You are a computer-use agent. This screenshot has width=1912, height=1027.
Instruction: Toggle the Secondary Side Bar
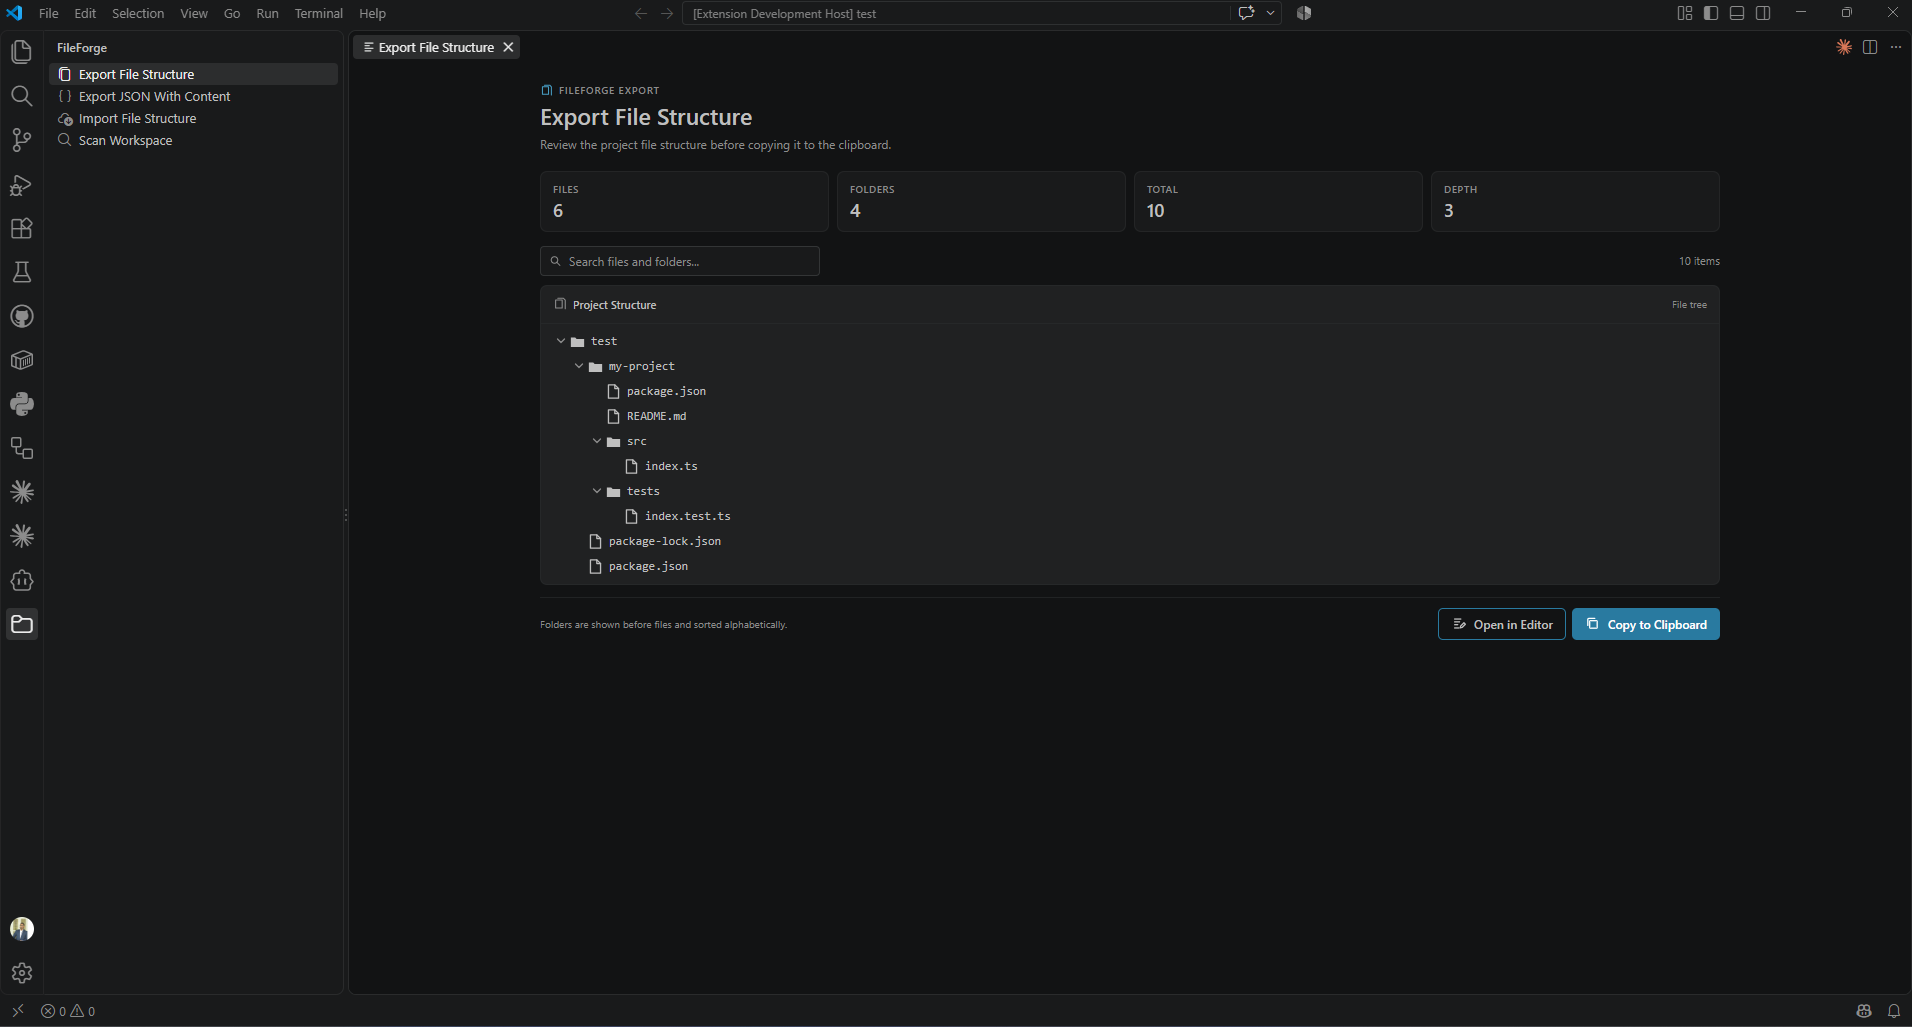[x=1763, y=13]
